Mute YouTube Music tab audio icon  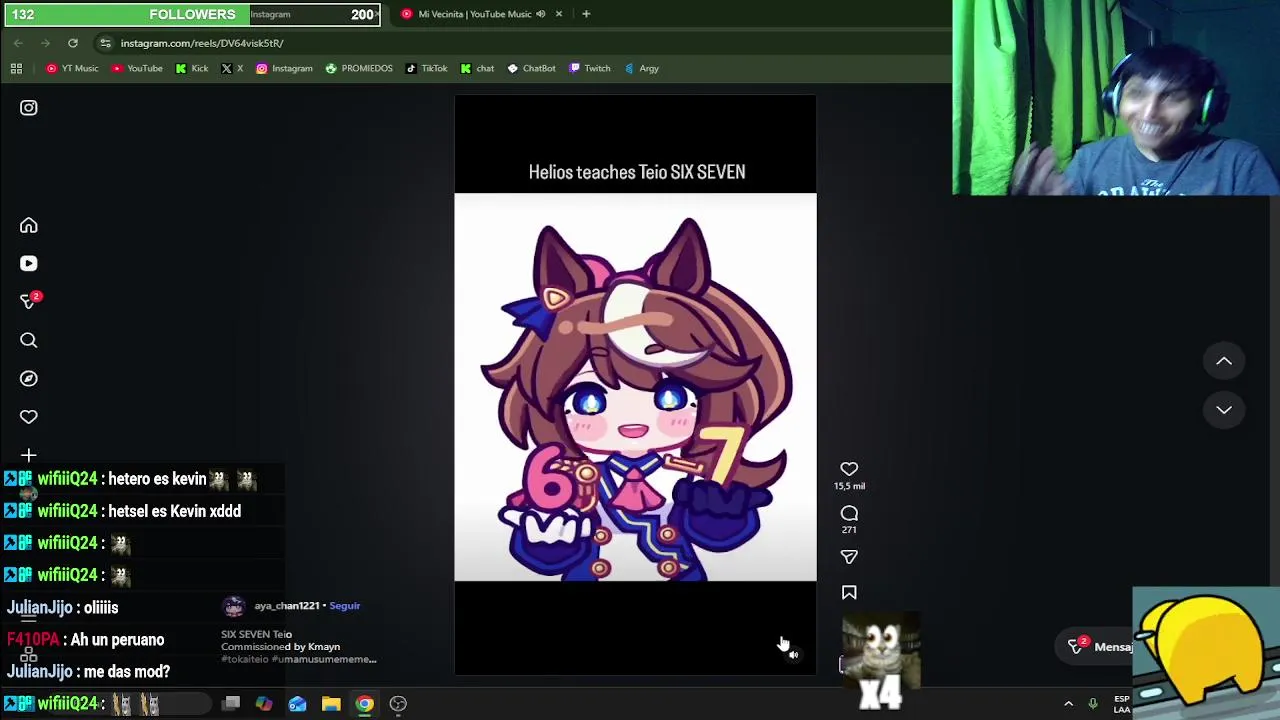coord(541,14)
